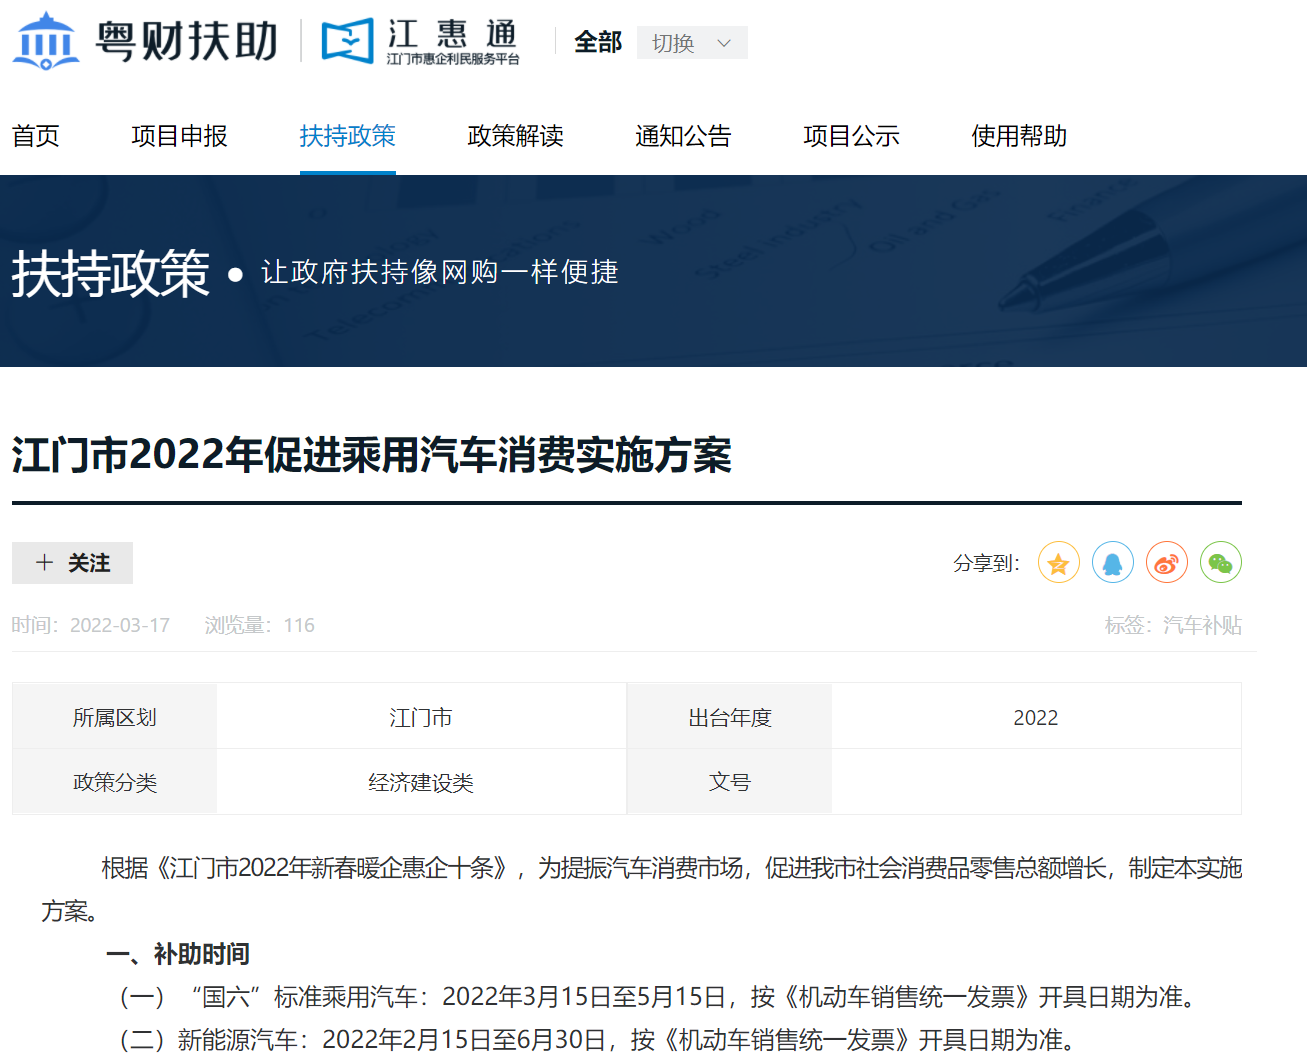Click the chevron arrow next to 切换
The width and height of the screenshot is (1307, 1059).
click(x=724, y=43)
